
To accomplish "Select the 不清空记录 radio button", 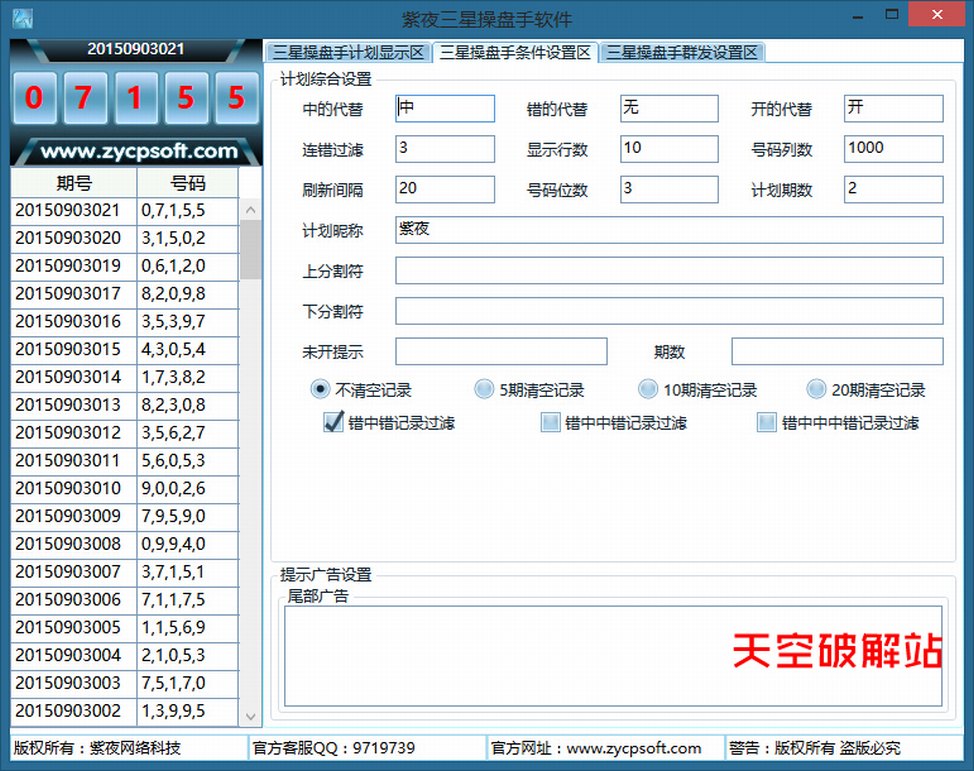I will (x=320, y=389).
